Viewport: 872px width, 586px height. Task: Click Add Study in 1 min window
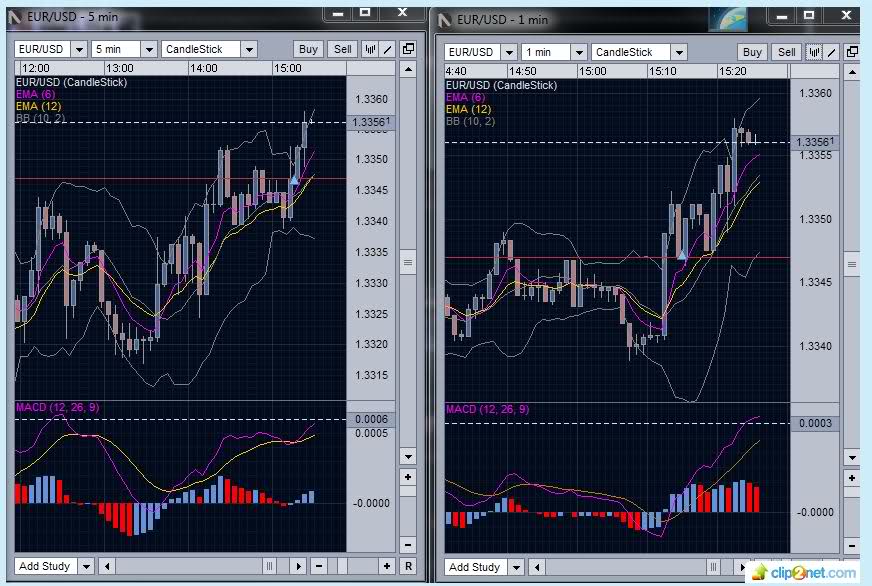click(474, 567)
